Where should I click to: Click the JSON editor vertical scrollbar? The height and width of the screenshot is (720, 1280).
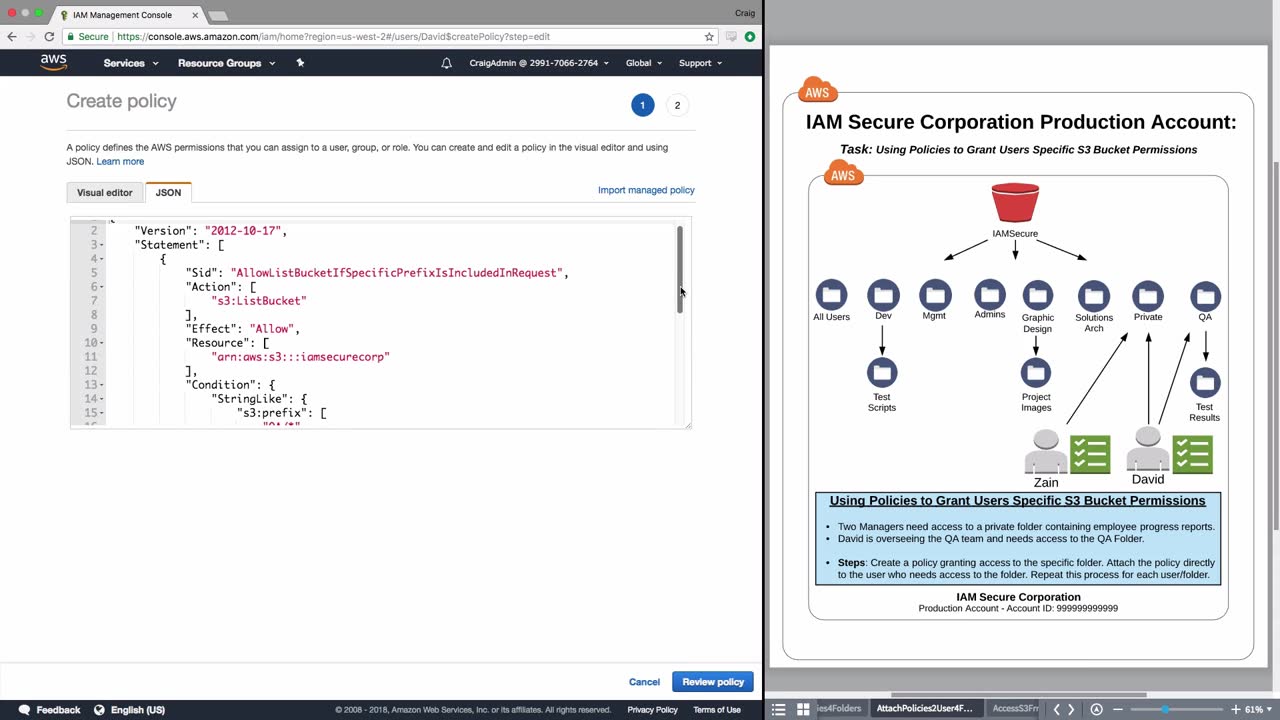[x=680, y=270]
